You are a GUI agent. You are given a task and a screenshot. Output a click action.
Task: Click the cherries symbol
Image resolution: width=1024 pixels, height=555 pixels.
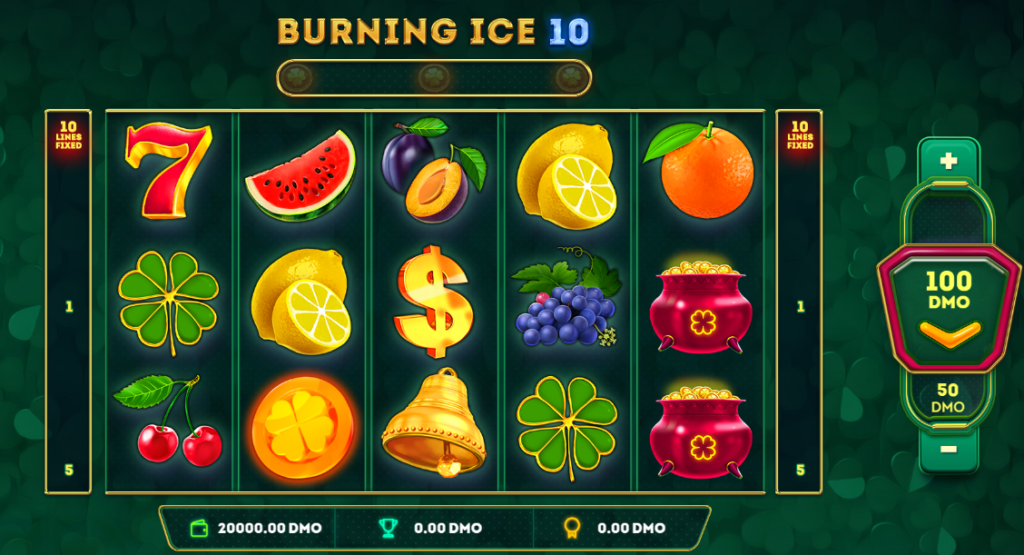168,420
